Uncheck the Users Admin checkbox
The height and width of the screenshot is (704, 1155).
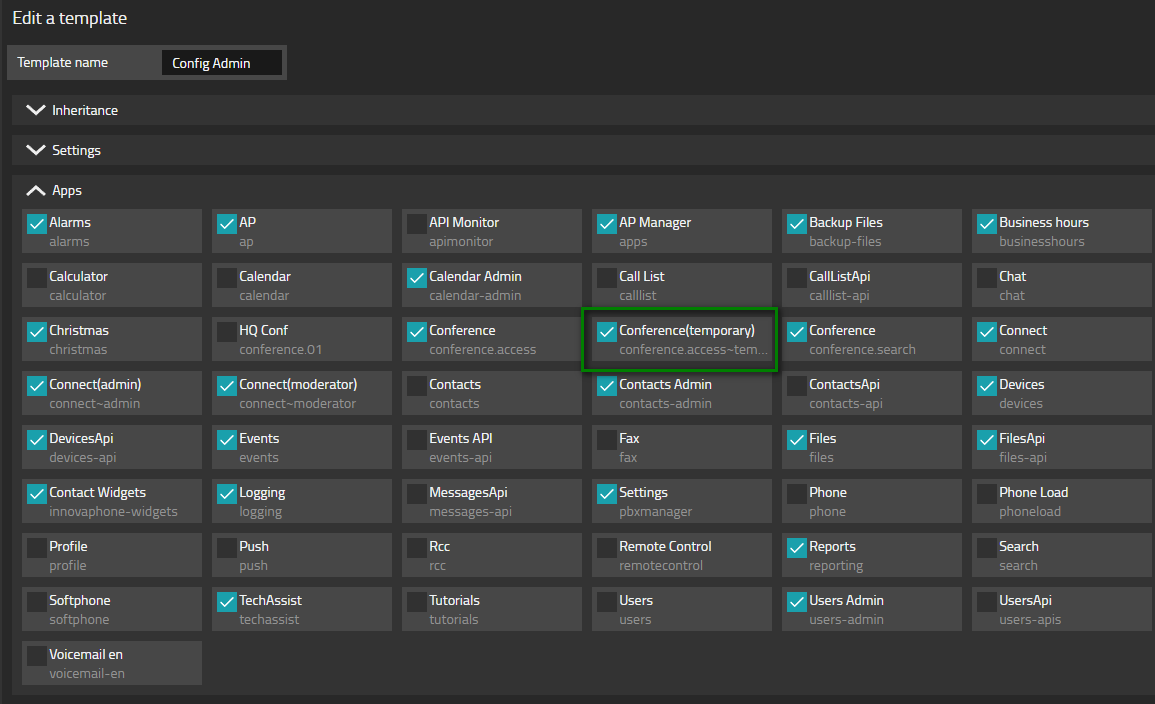pos(797,602)
